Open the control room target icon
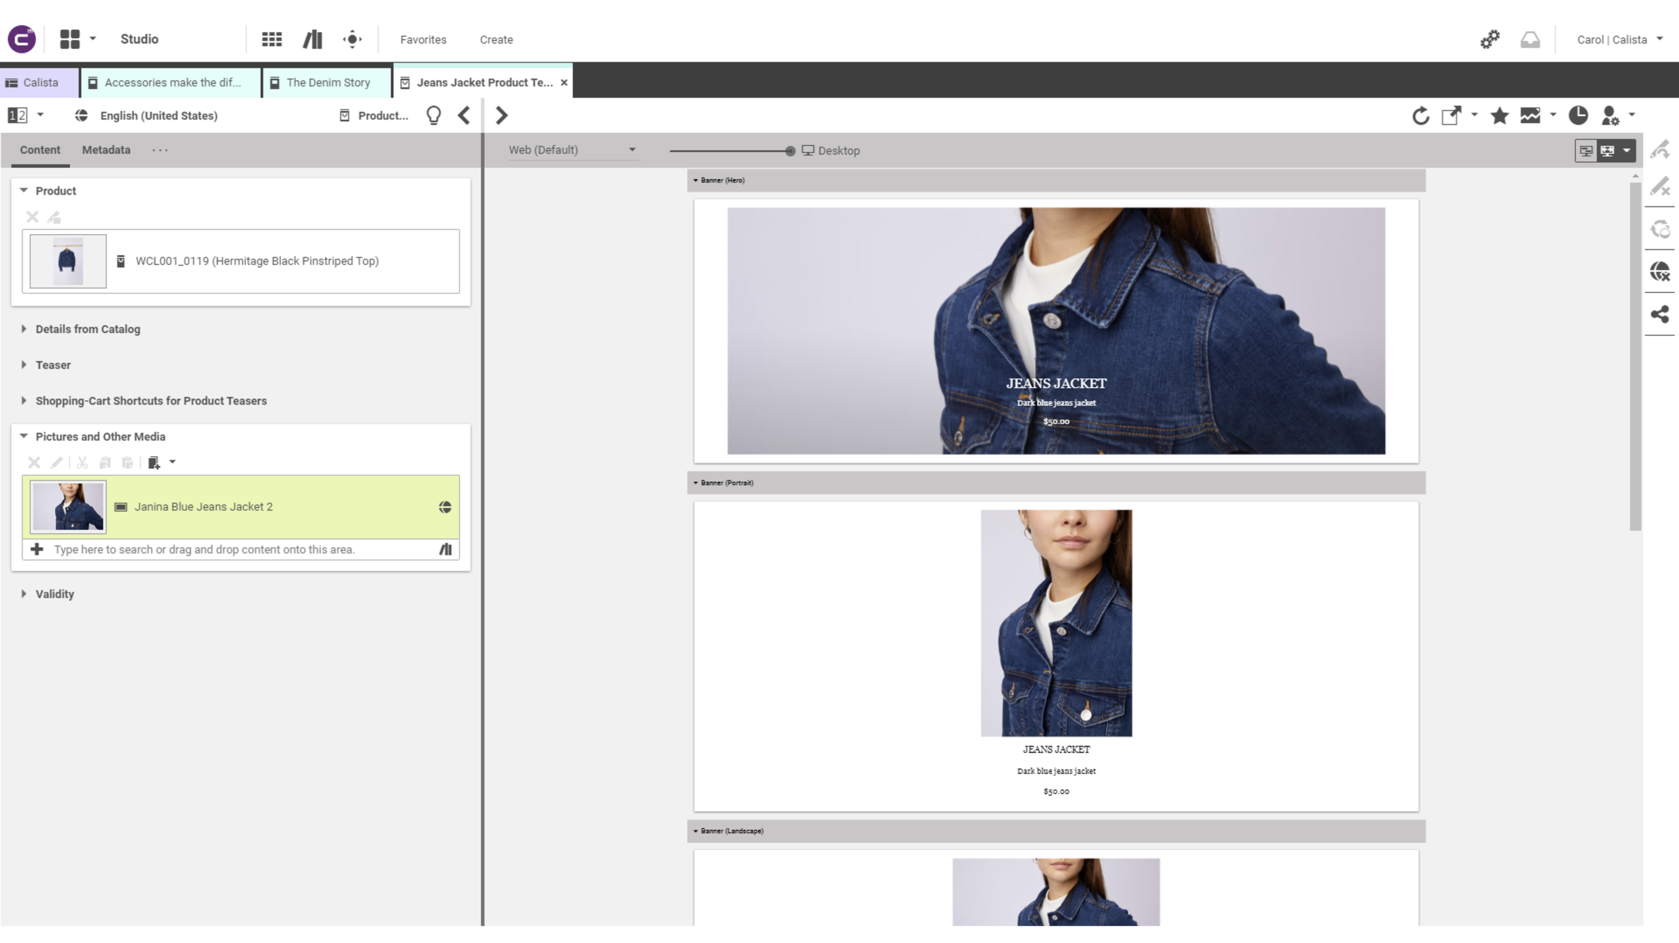1679x943 pixels. click(x=352, y=39)
